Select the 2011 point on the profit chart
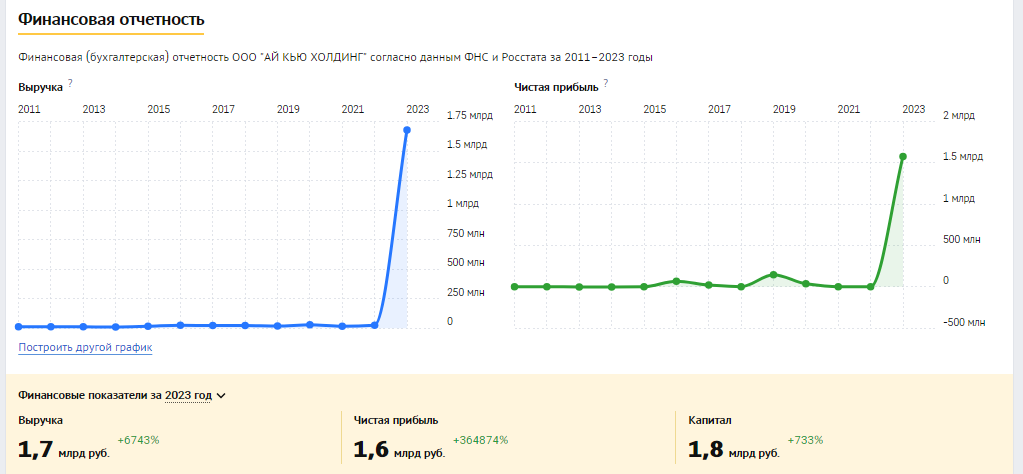The width and height of the screenshot is (1023, 474). [x=514, y=287]
